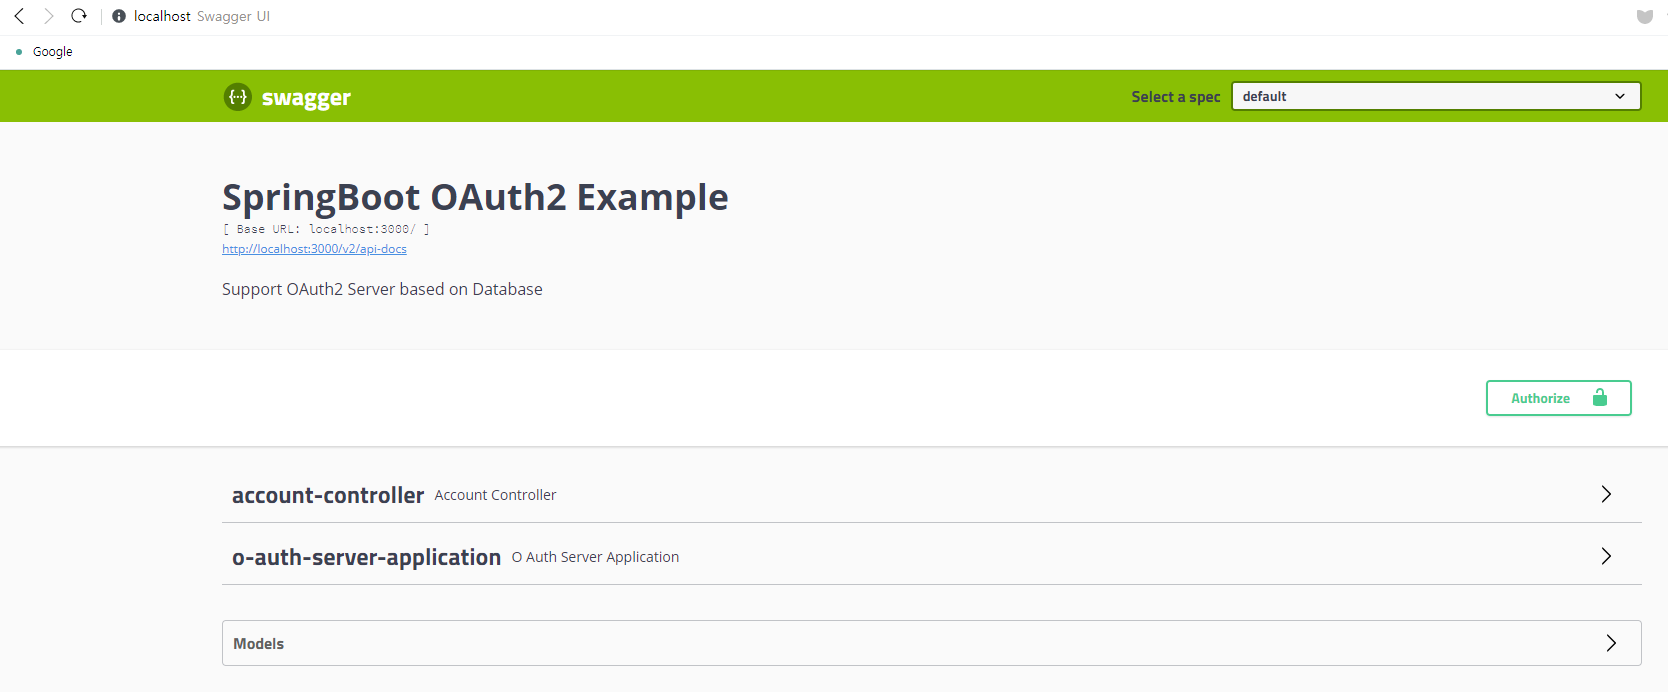Click the O Auth Server Application description text
The width and height of the screenshot is (1668, 692).
tap(595, 557)
